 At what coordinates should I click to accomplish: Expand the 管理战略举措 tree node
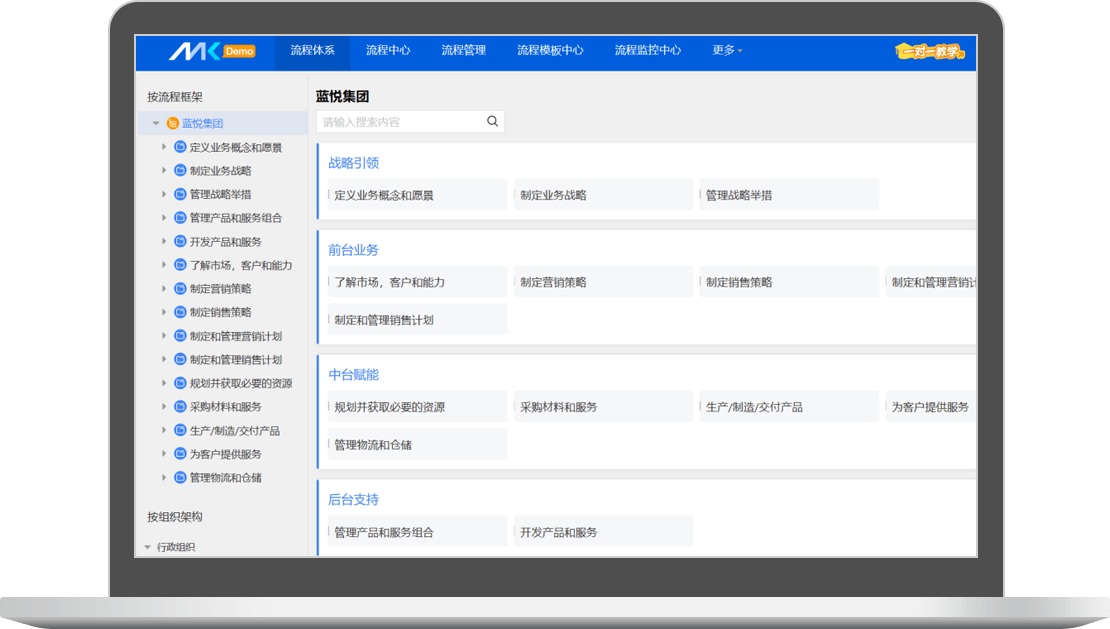coord(164,195)
